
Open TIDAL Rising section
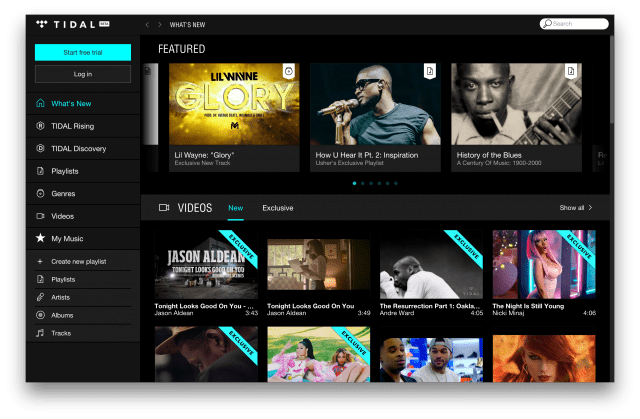click(83, 126)
